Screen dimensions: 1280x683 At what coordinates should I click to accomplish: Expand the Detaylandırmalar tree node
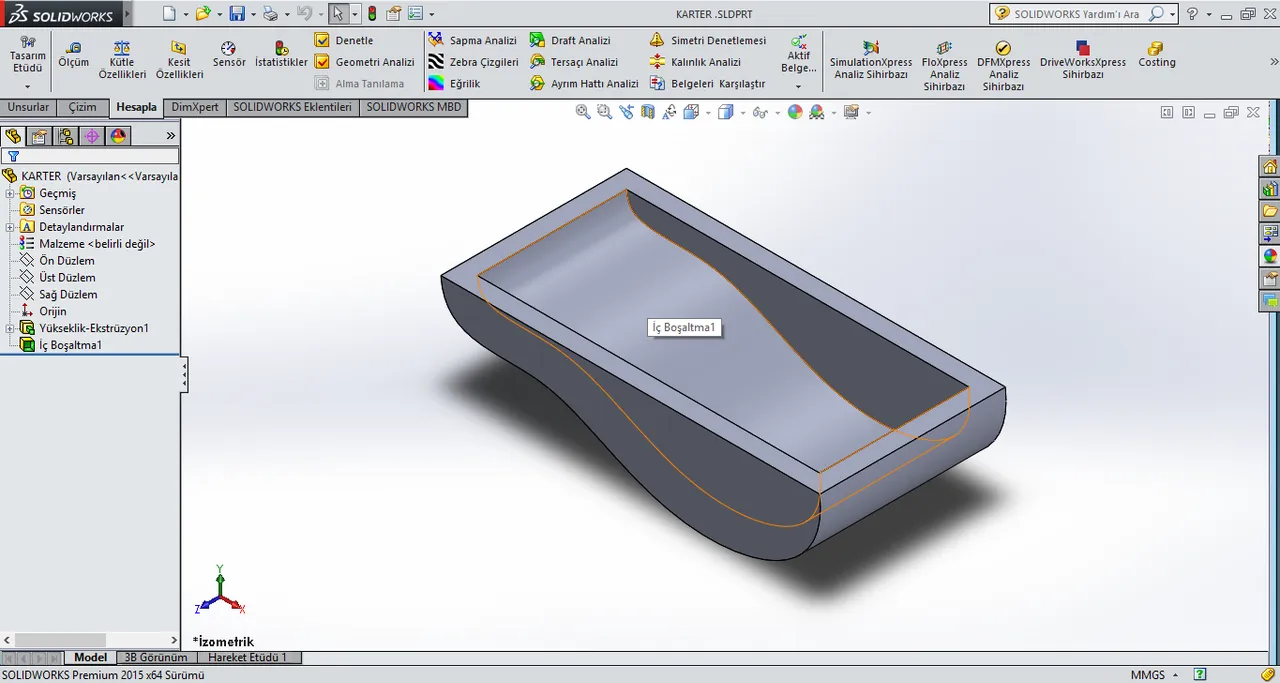tap(10, 227)
